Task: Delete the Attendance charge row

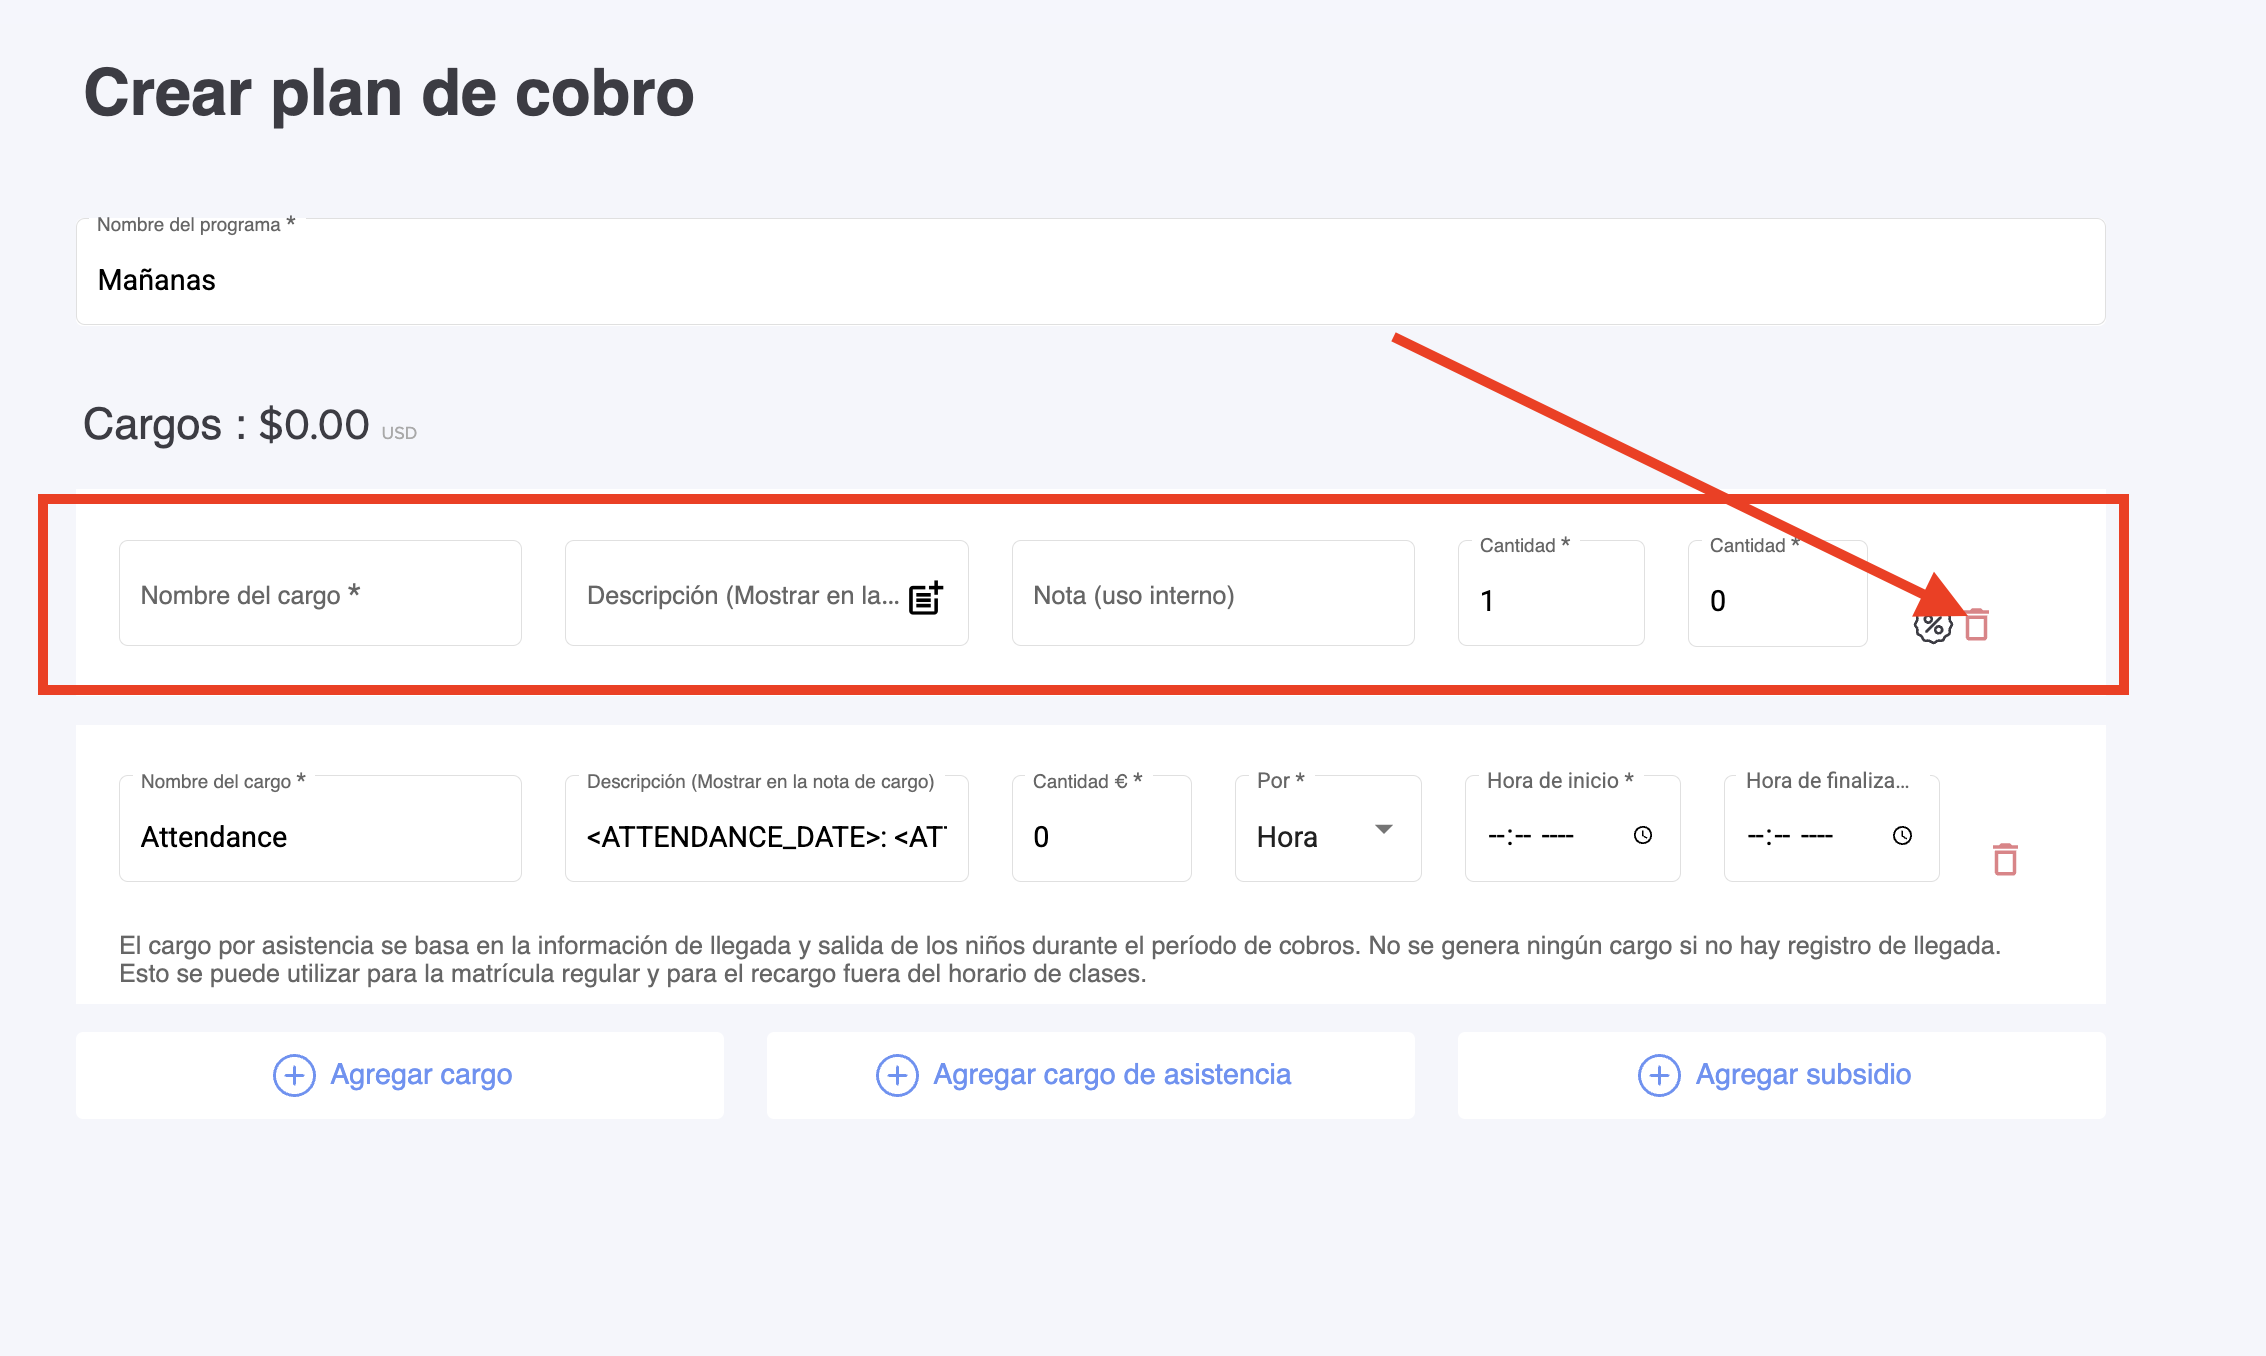Action: pos(2004,859)
